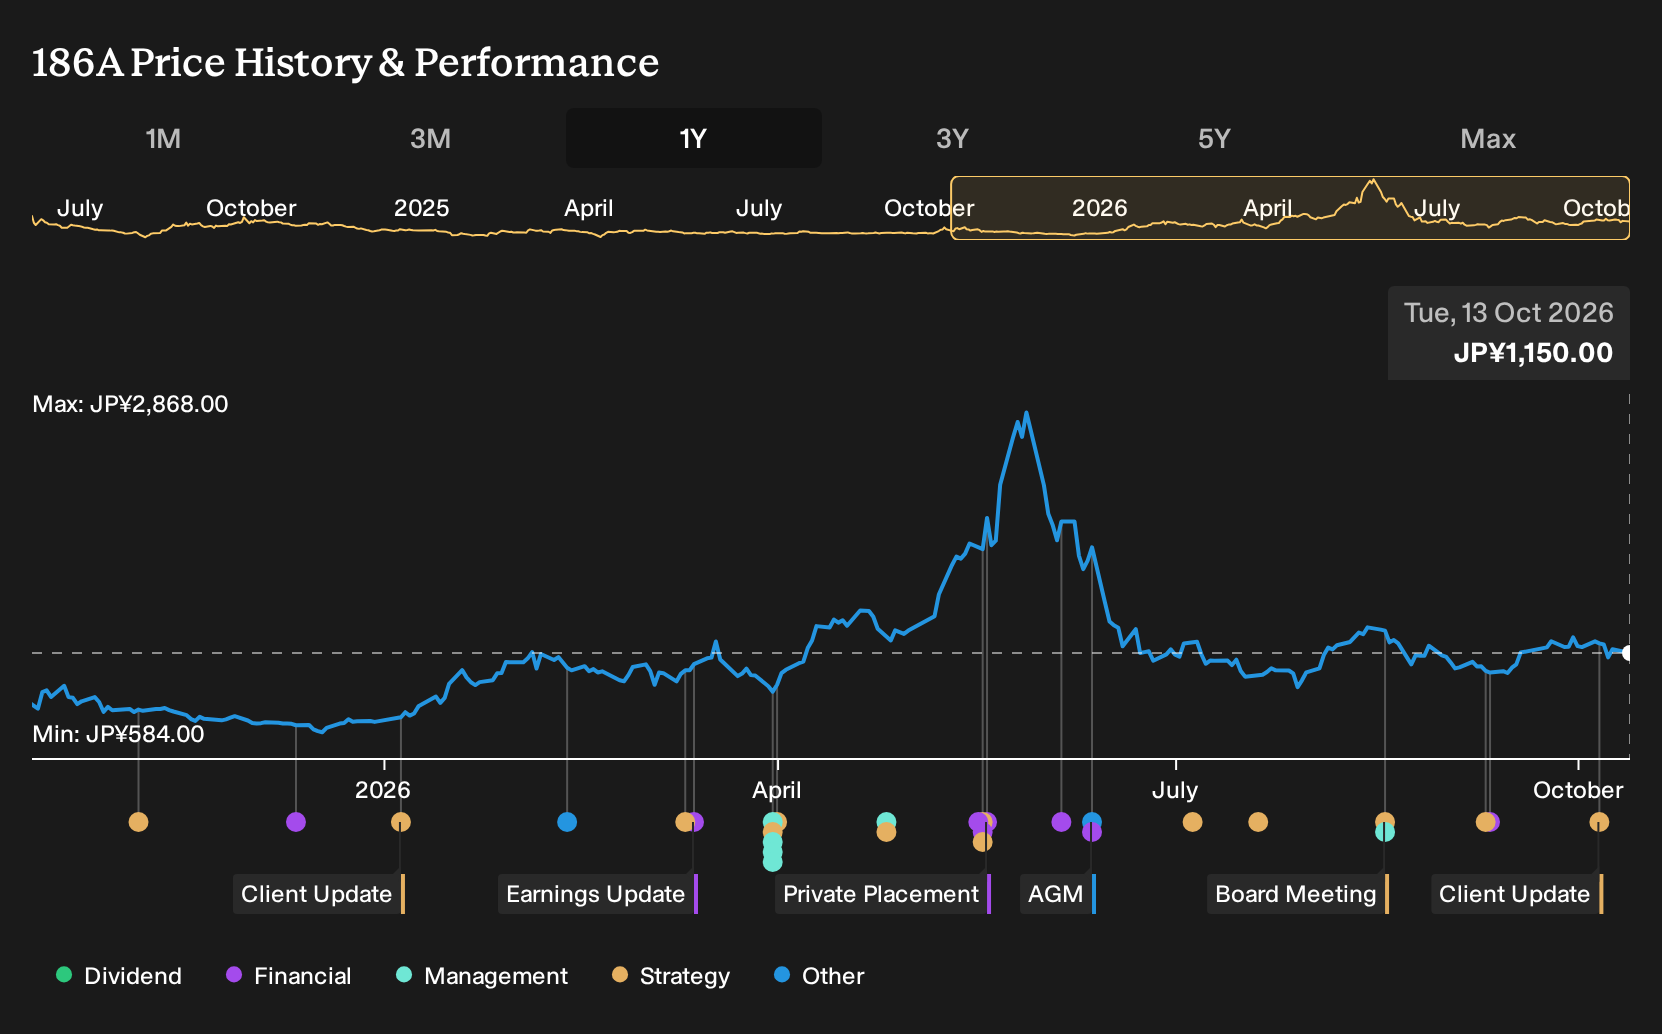Click the teal Management dot below Board Meeting marker

[x=1385, y=832]
